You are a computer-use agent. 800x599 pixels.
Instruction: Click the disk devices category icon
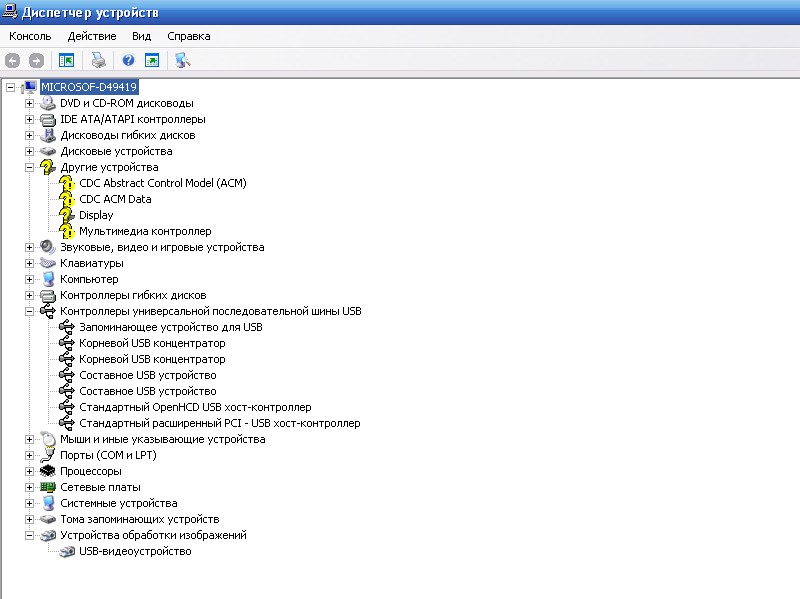point(48,152)
